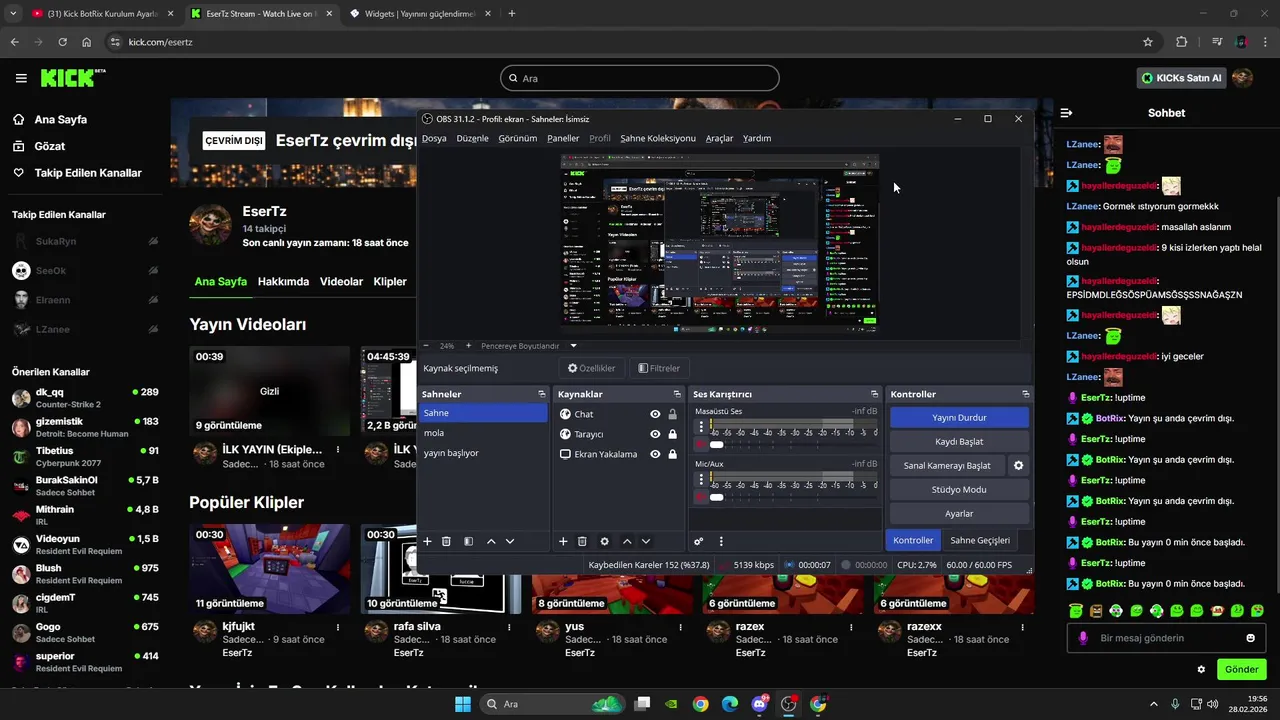
Task: Toggle lock on Chat source
Action: click(x=672, y=414)
